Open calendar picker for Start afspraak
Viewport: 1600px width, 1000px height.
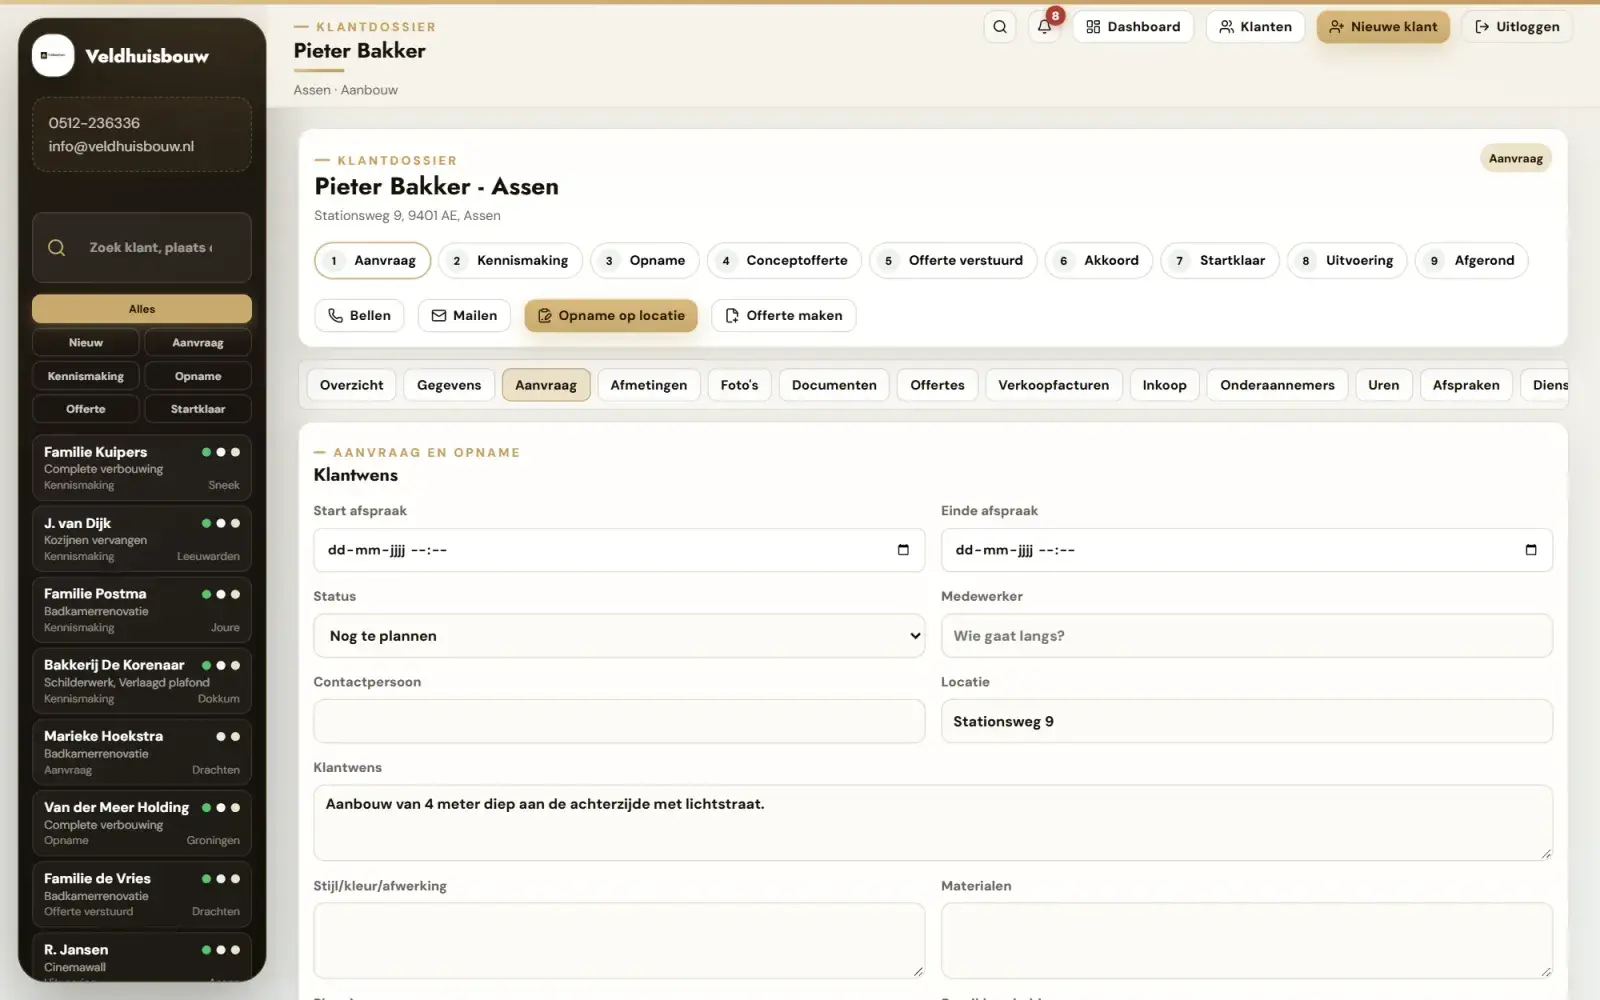coord(903,550)
